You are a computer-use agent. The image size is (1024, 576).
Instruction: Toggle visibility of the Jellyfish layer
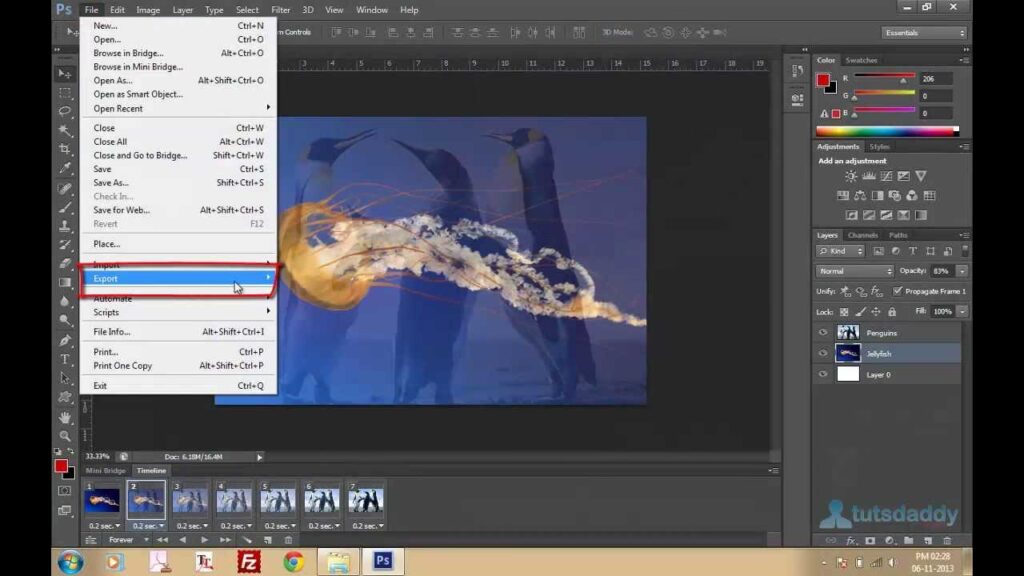[823, 354]
